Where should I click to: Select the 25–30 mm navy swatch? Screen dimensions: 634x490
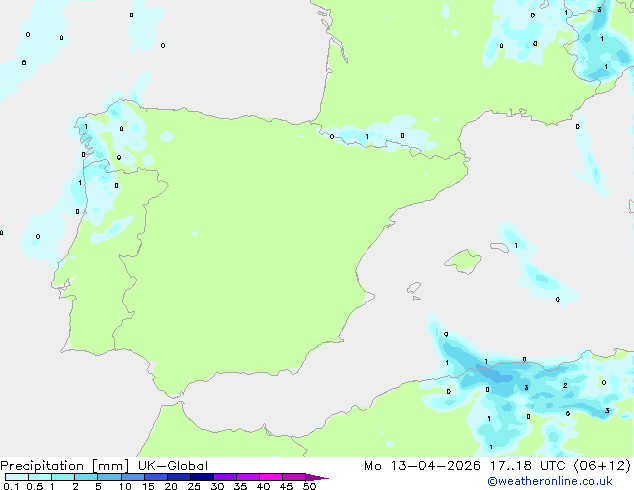point(201,477)
